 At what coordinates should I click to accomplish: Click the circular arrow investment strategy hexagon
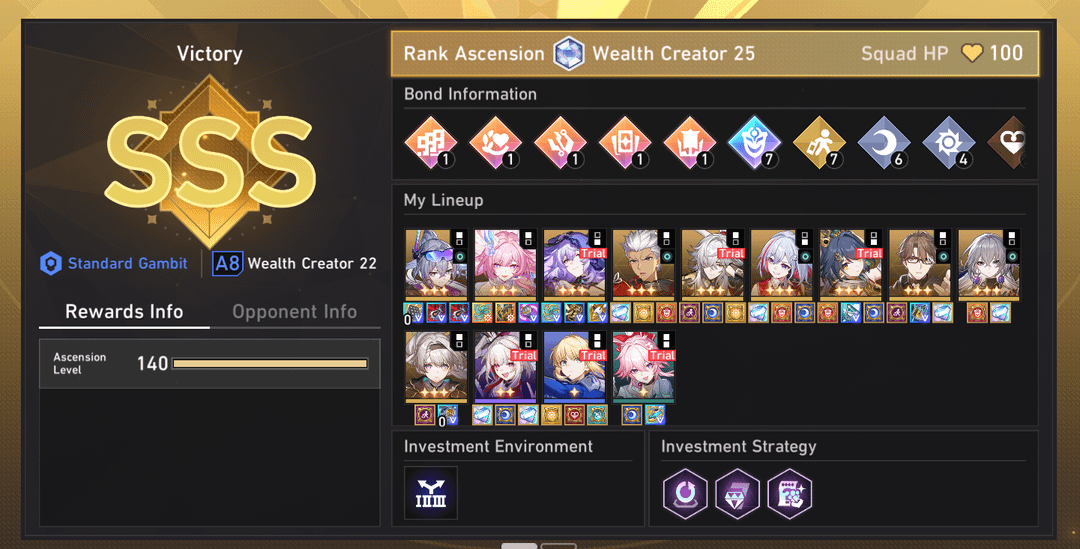pos(685,493)
